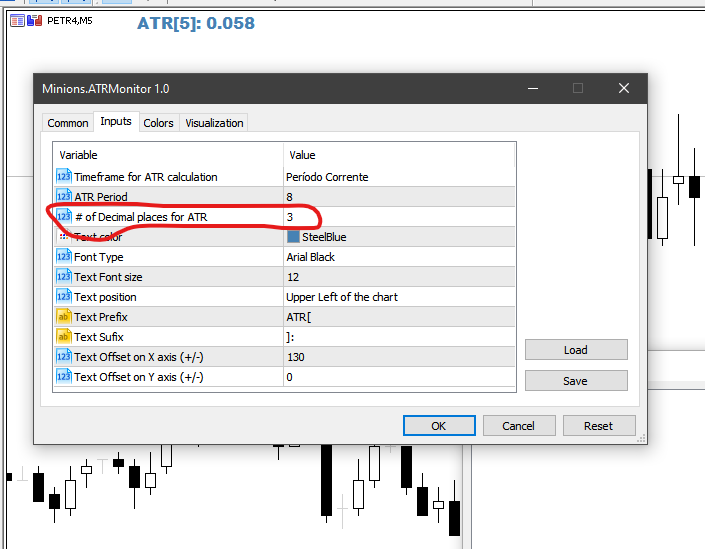Select the Font Type label
705x549 pixels.
(x=98, y=257)
